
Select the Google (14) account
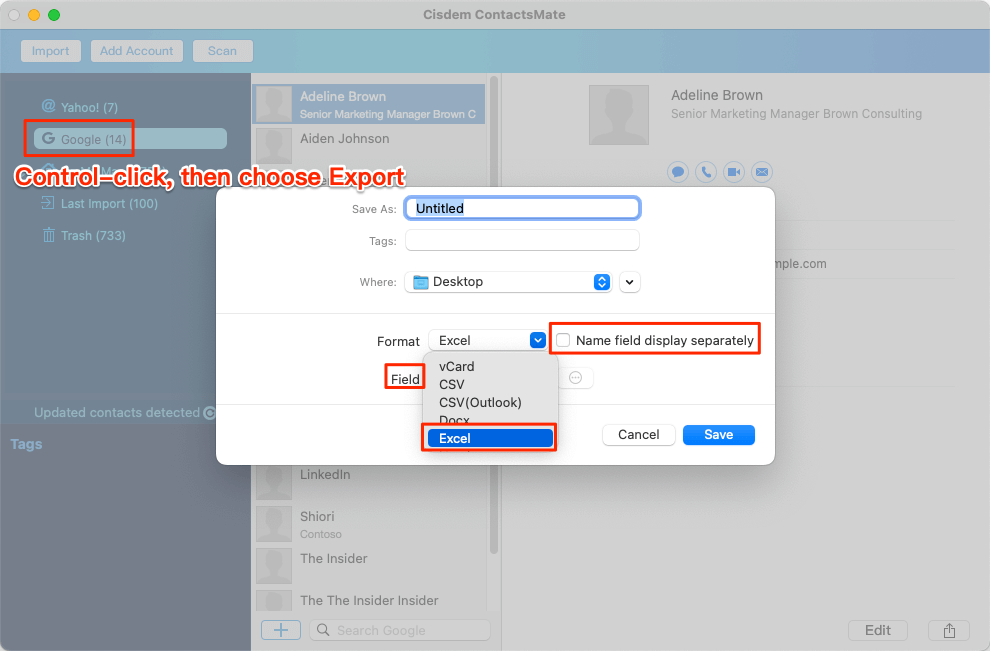pos(130,139)
